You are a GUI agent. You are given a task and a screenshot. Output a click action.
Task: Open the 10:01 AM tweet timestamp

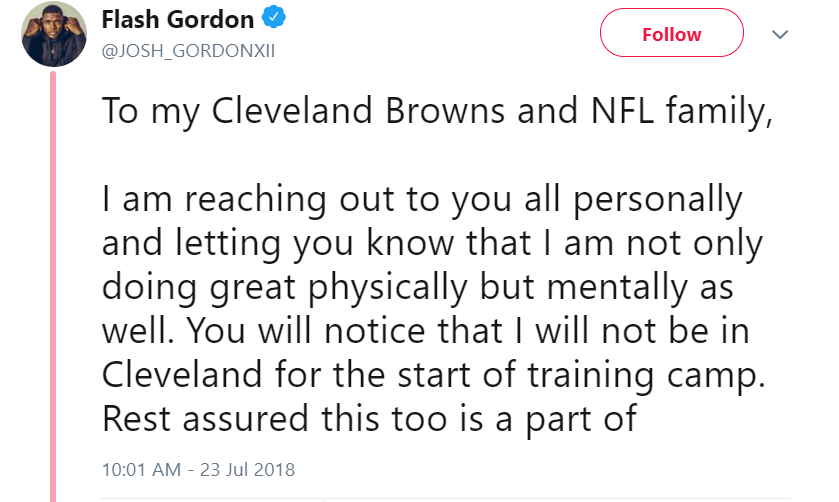[x=198, y=469]
